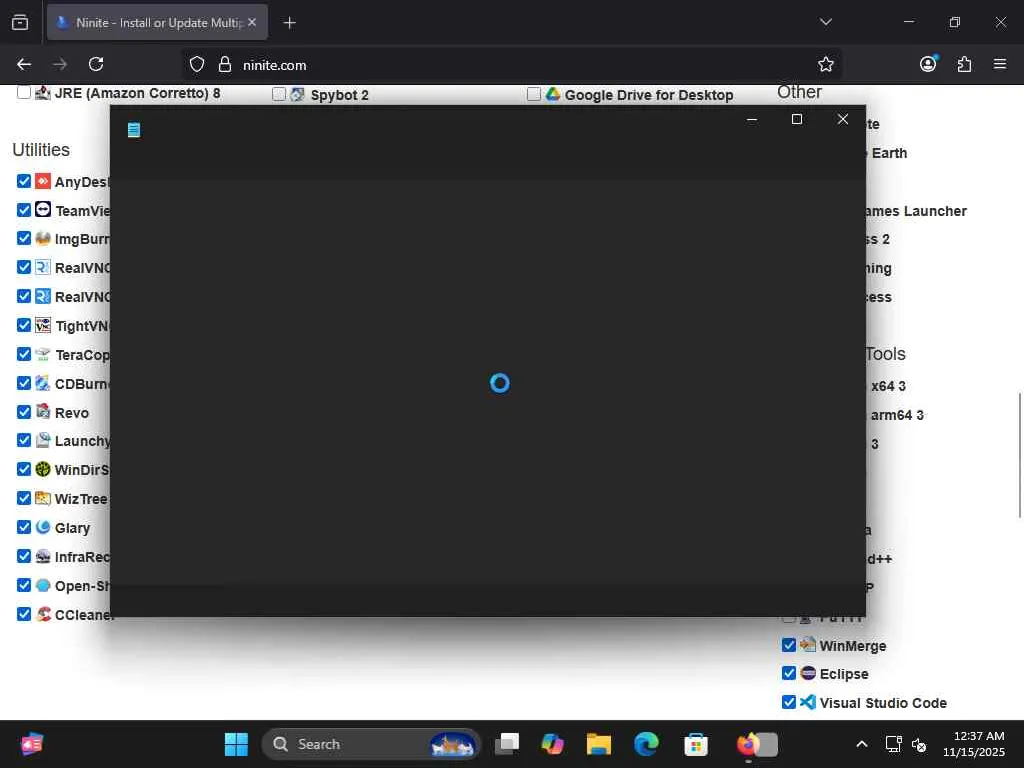Go back to the previous page
The height and width of the screenshot is (768, 1024).
point(24,64)
